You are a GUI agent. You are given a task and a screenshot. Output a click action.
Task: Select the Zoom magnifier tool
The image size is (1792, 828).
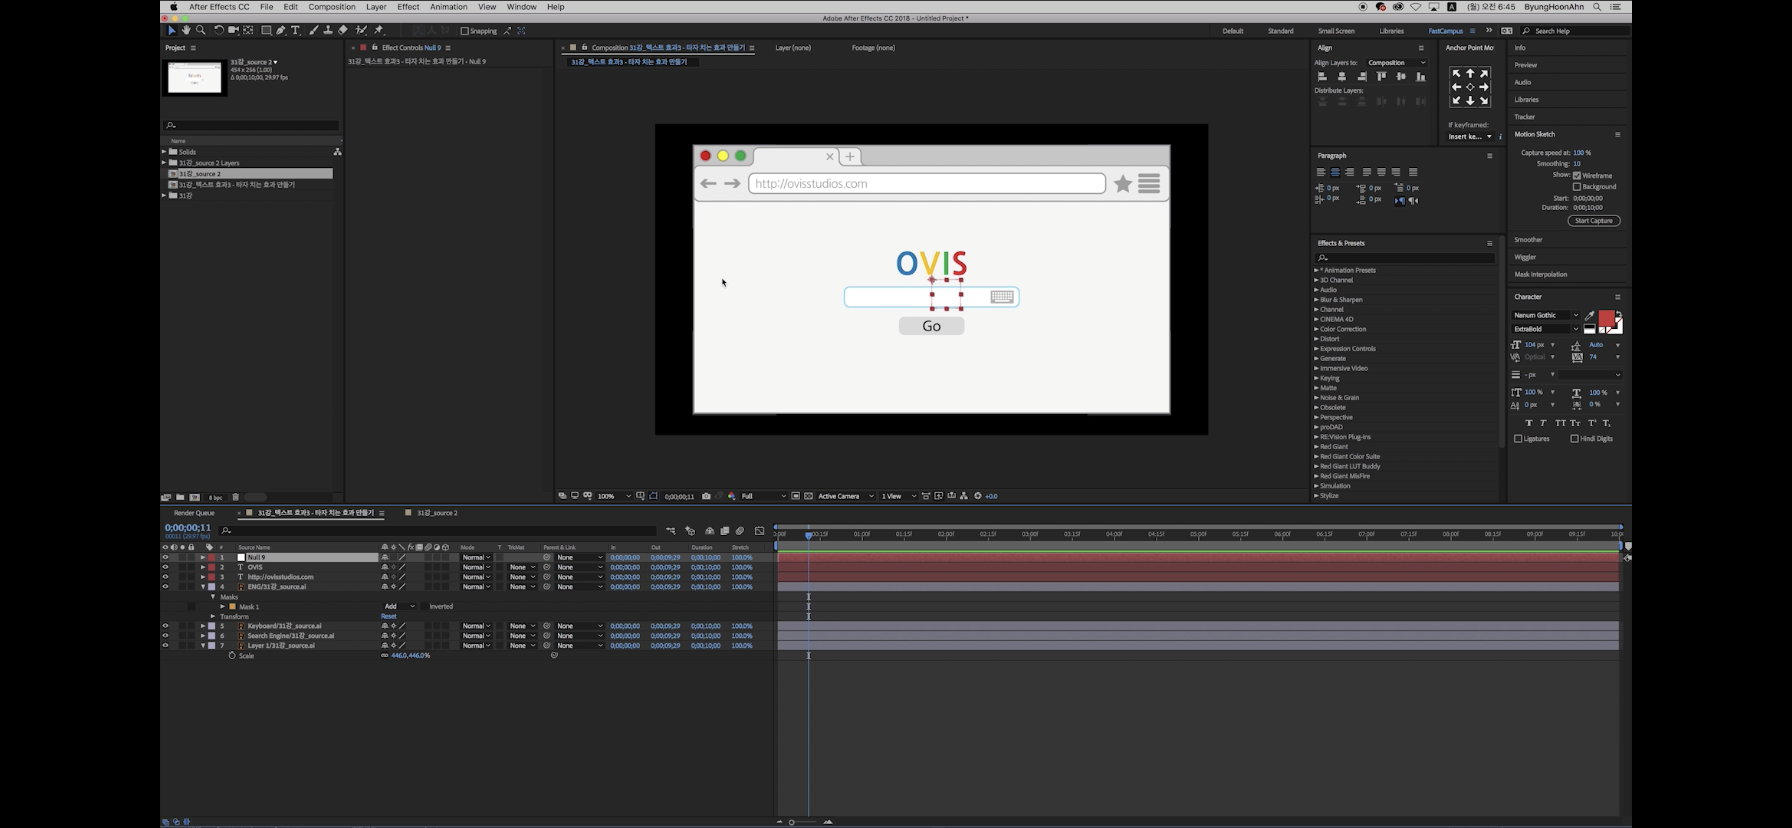coord(201,30)
